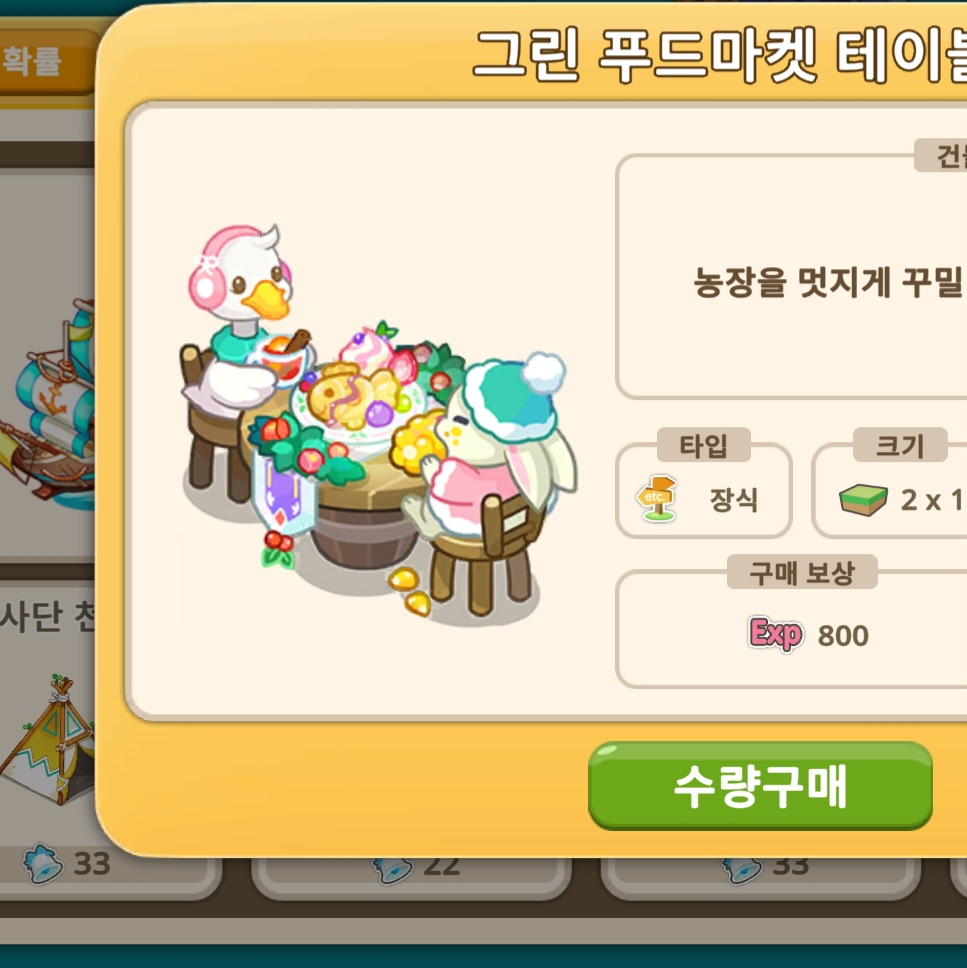Image resolution: width=967 pixels, height=968 pixels.
Task: Click the 크기 label tab
Action: click(x=900, y=445)
